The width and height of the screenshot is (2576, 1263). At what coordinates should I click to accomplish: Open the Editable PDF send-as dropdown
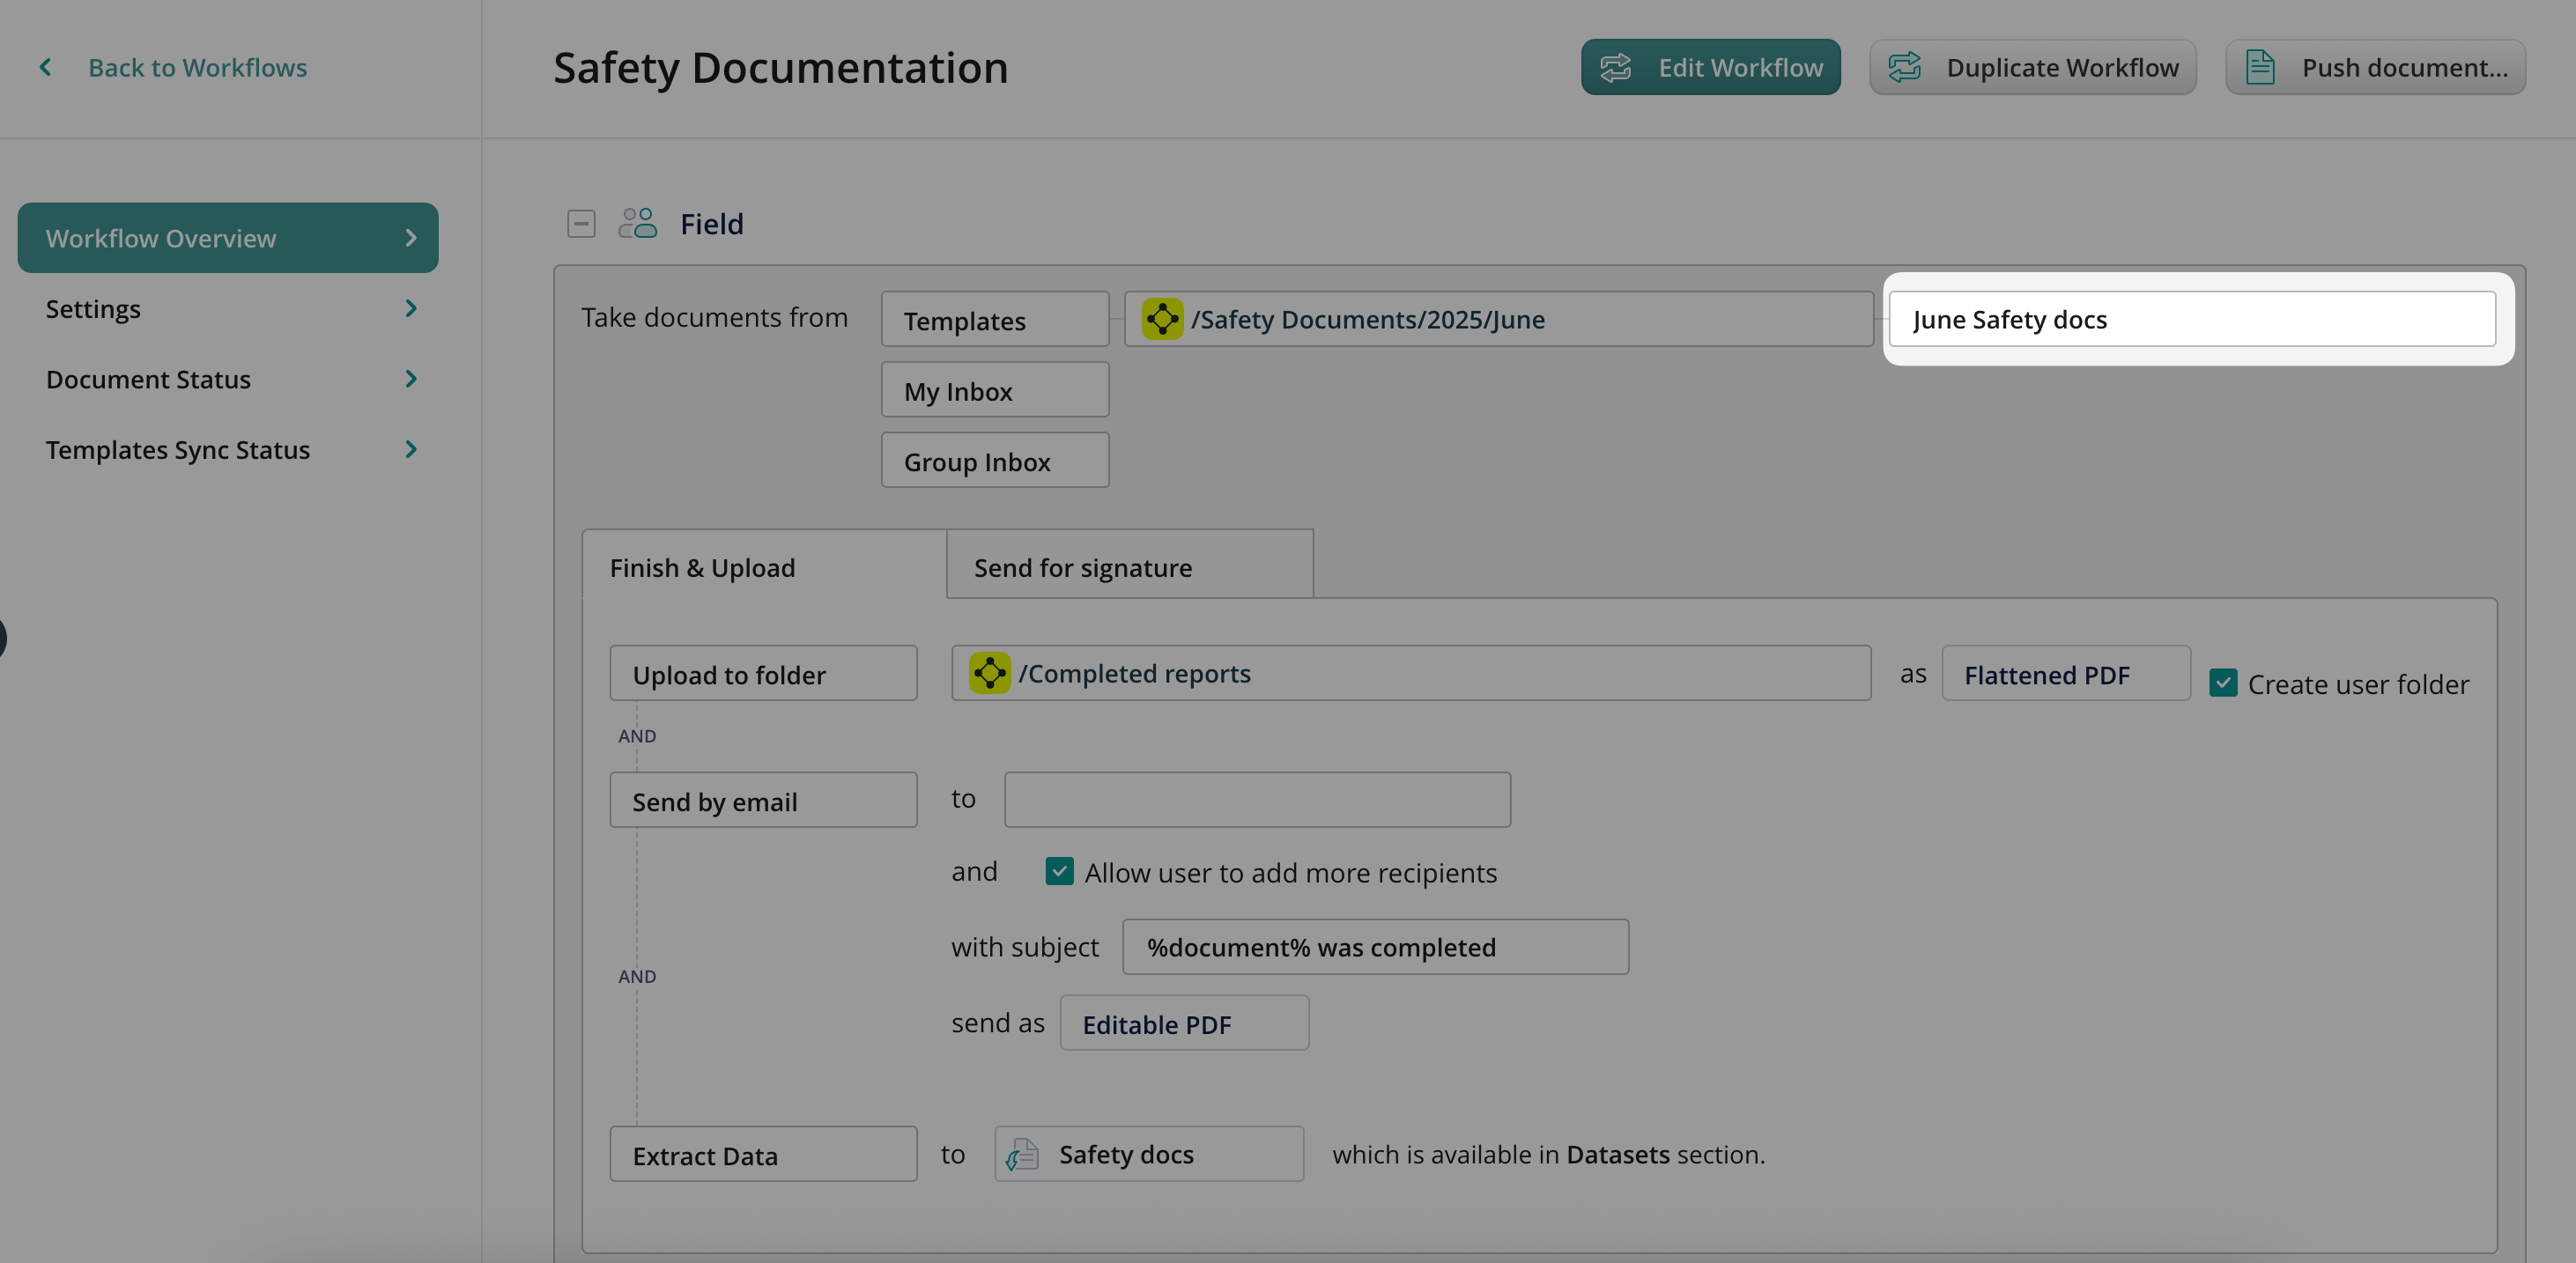(1183, 1023)
